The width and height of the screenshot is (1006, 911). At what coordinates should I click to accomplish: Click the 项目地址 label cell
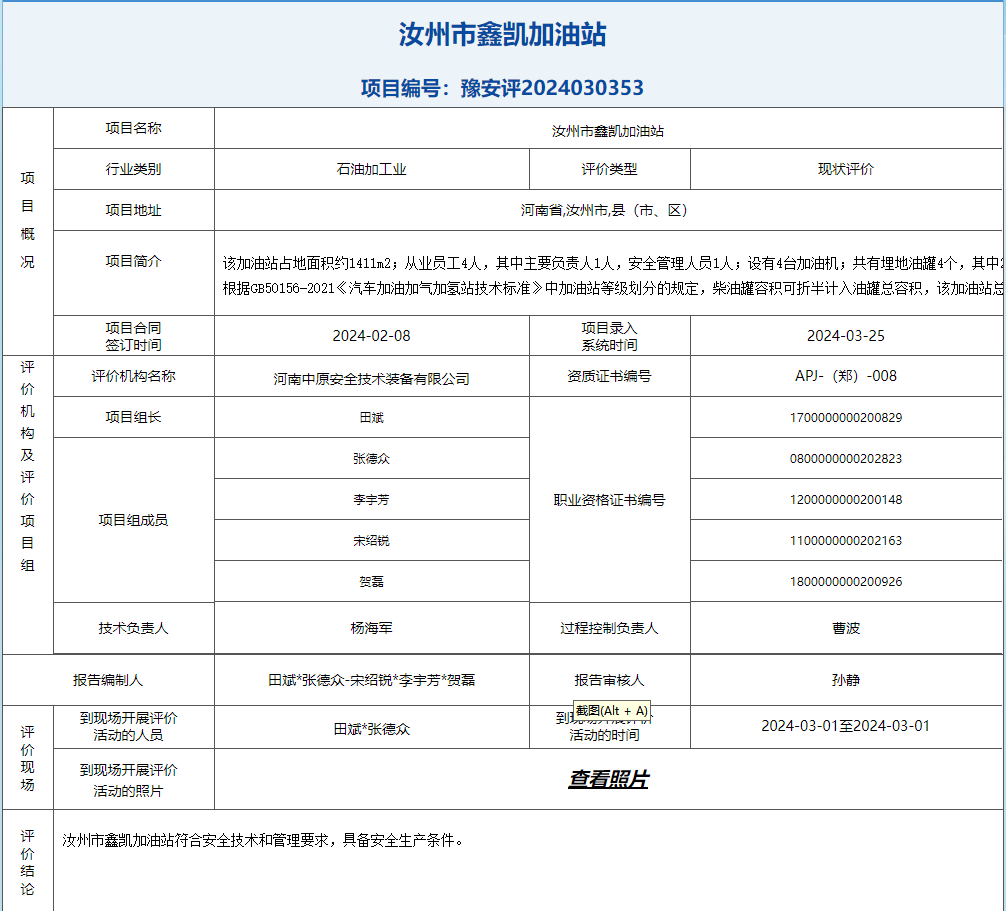click(x=133, y=210)
